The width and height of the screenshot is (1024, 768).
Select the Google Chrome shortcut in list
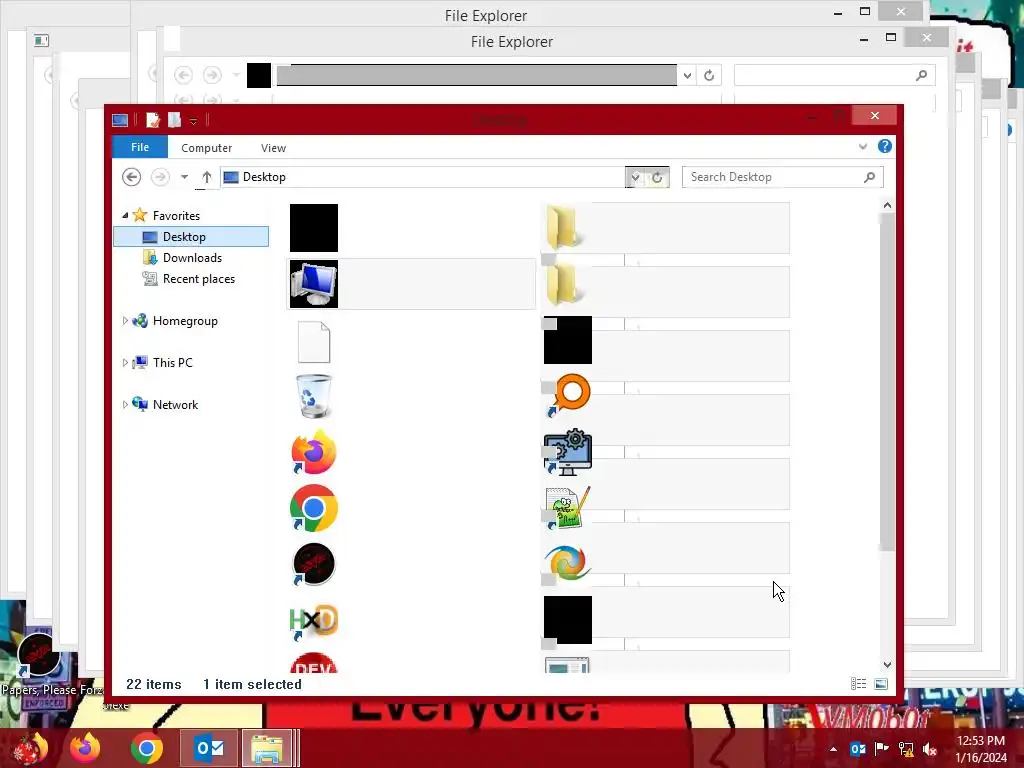tap(314, 508)
